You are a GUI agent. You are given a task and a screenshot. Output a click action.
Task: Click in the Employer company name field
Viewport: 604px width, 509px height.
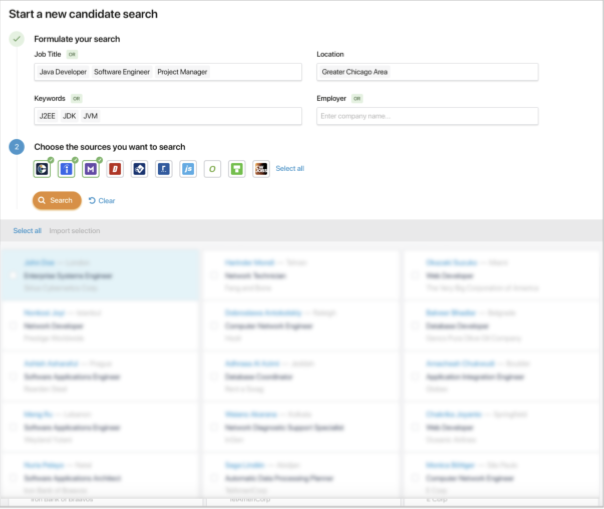click(x=427, y=117)
